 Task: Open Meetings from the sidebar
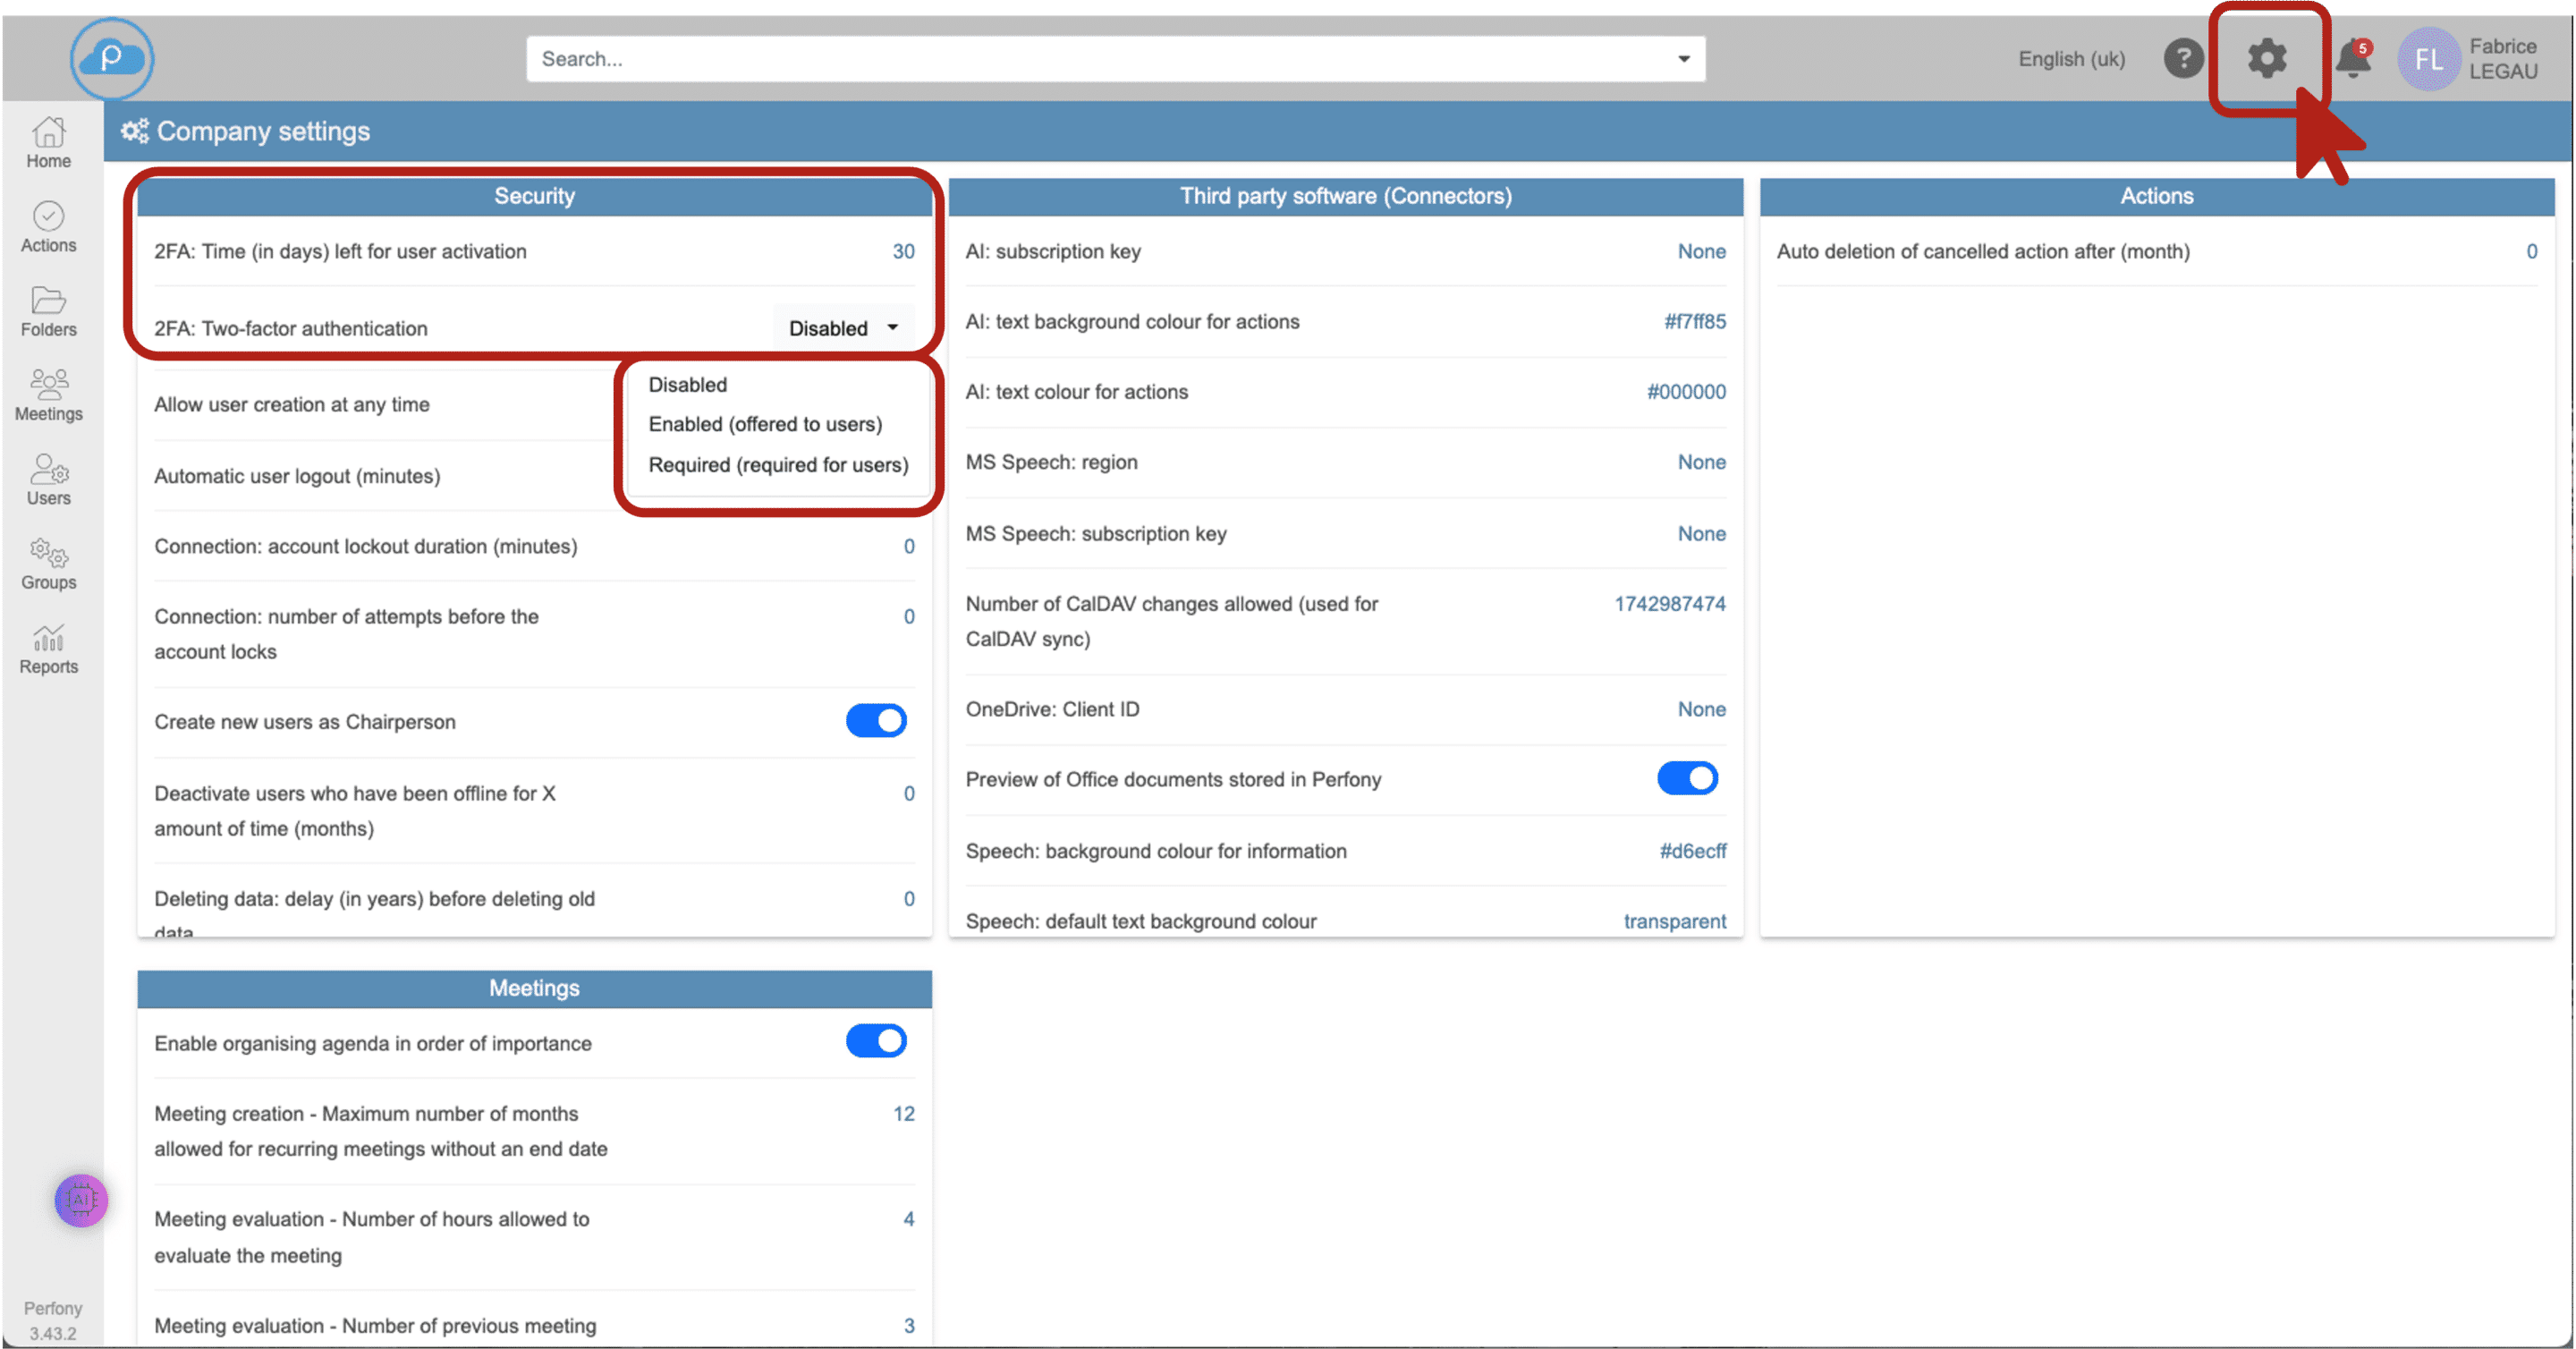tap(48, 395)
